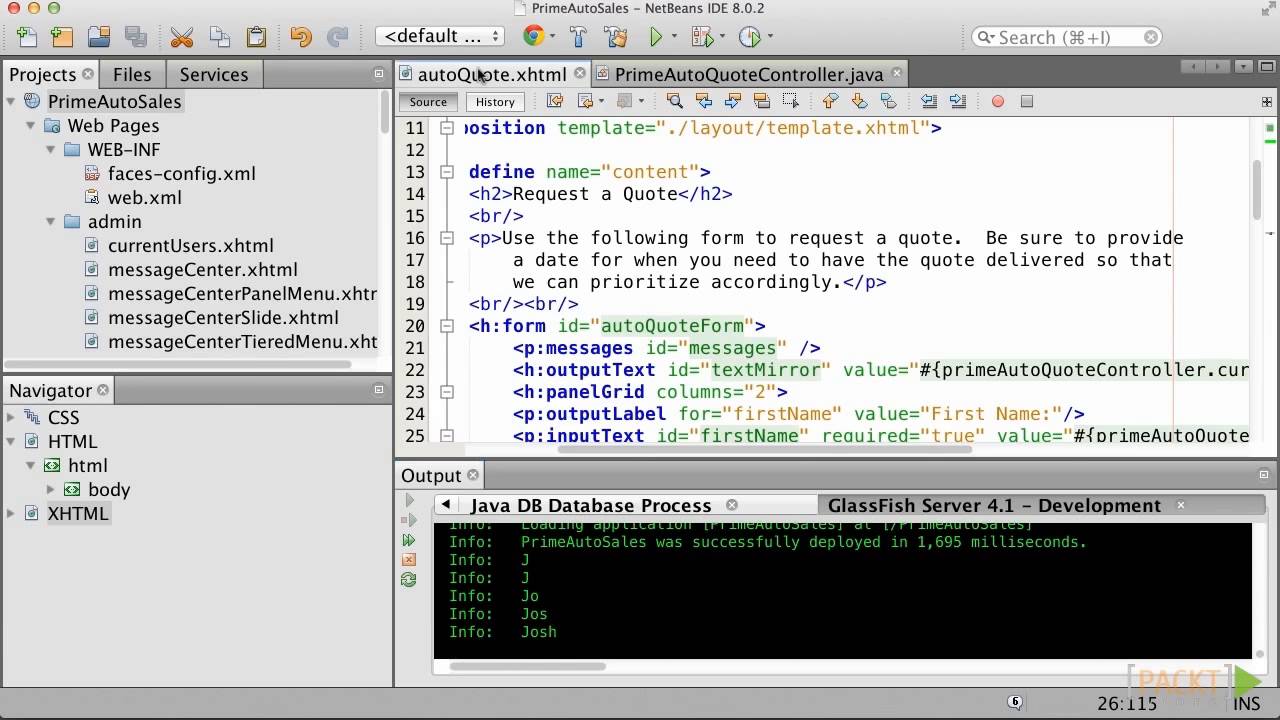Click the New Project icon
Screen dimensions: 1280x720
coord(62,37)
